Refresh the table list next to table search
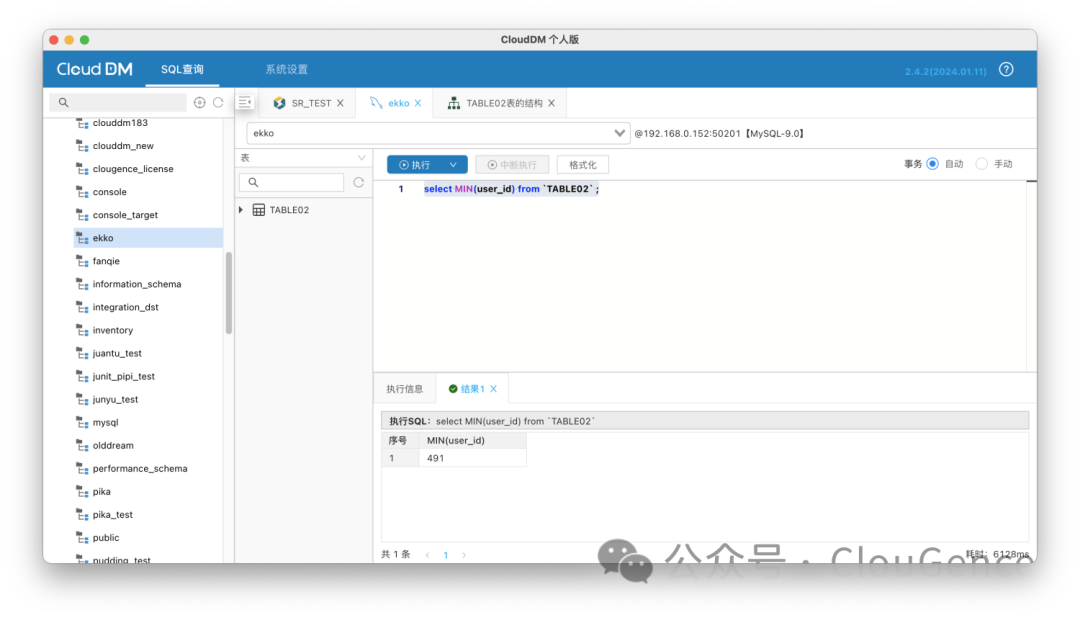The width and height of the screenshot is (1080, 620). [359, 183]
